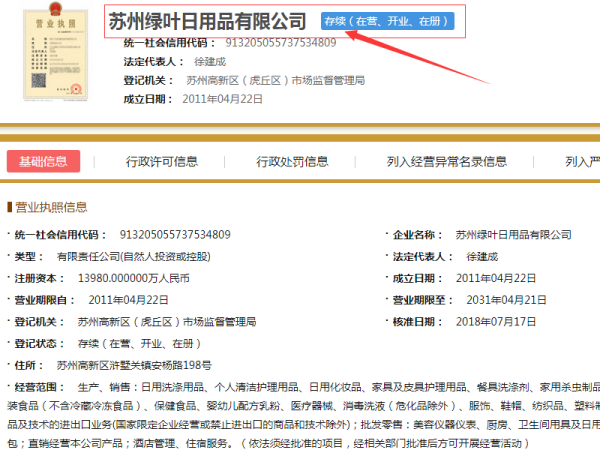
Task: Click the header's 登记机关 authority name
Action: (275, 80)
